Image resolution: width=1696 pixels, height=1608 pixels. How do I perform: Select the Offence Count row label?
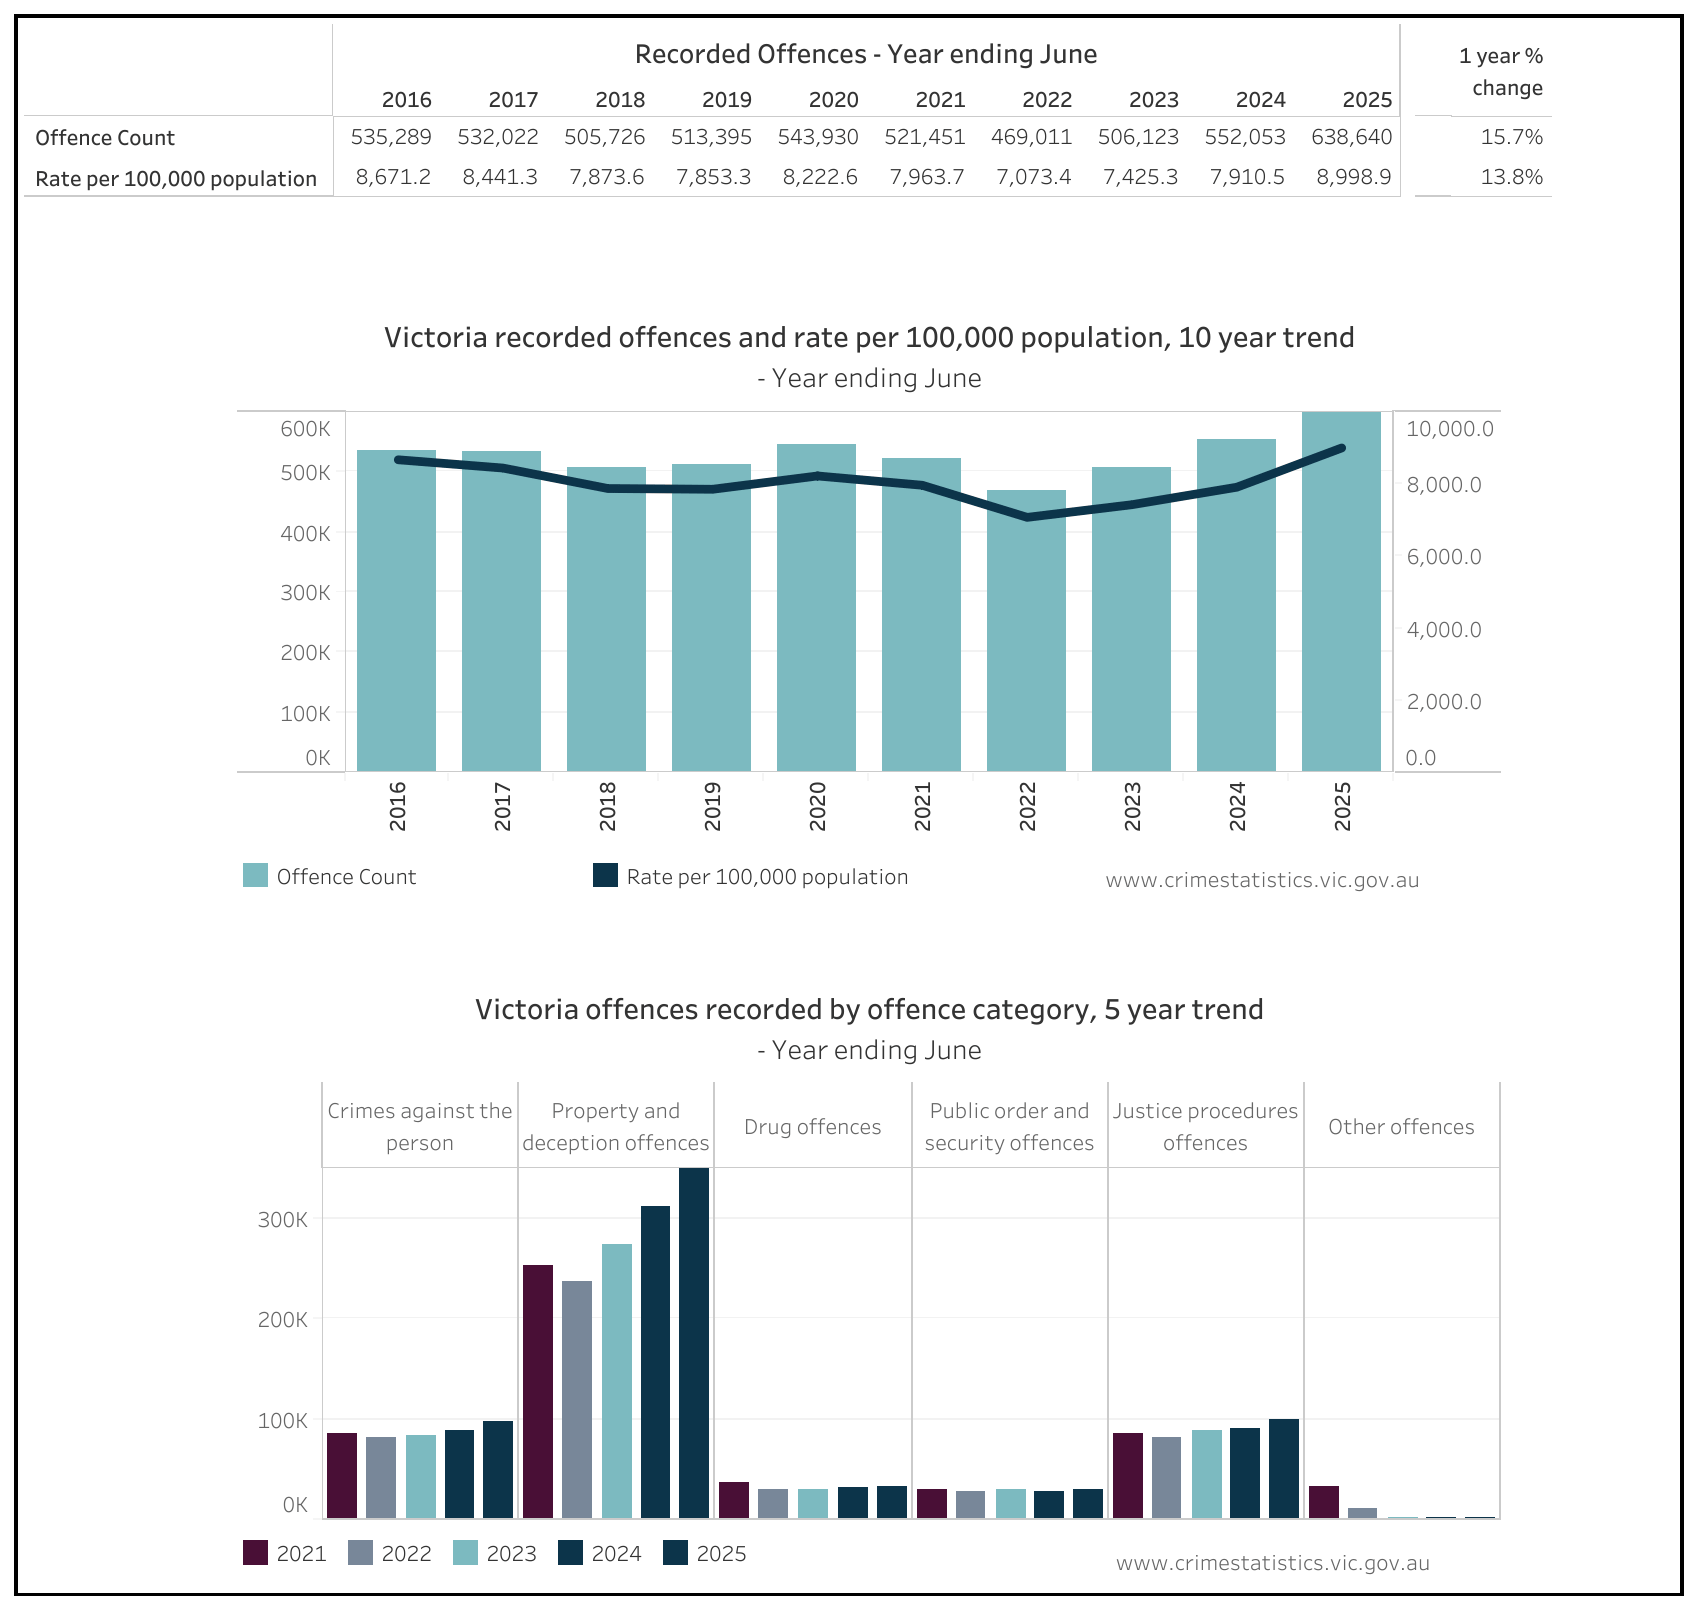[105, 138]
